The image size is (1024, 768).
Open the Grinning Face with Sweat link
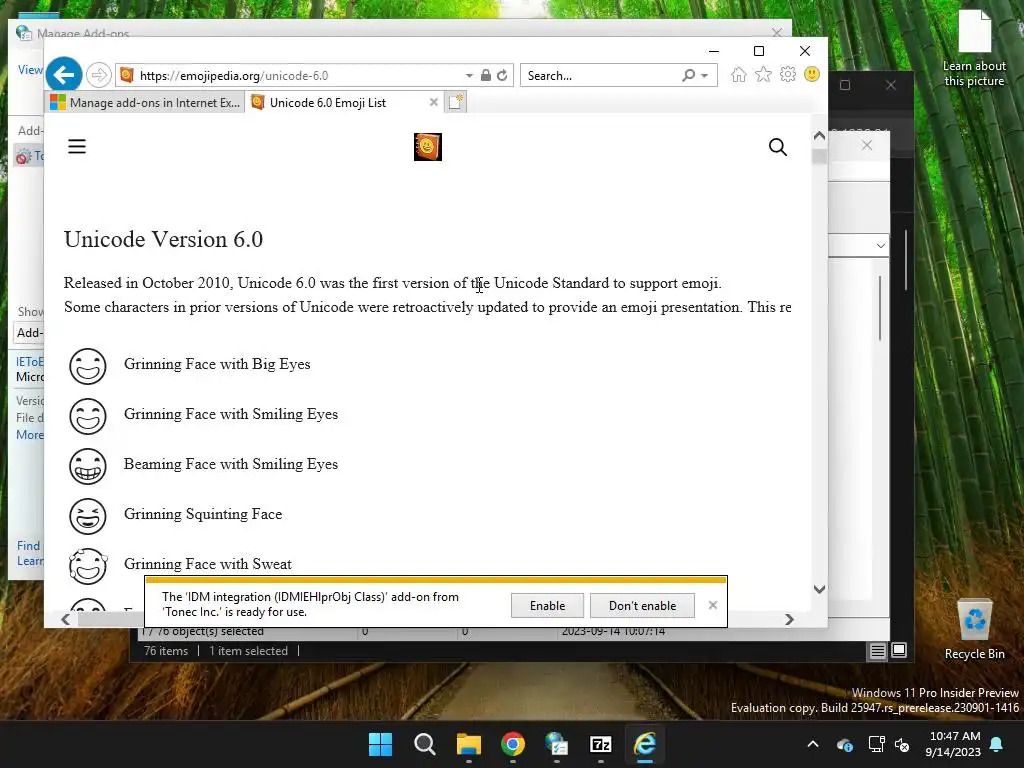(x=208, y=564)
